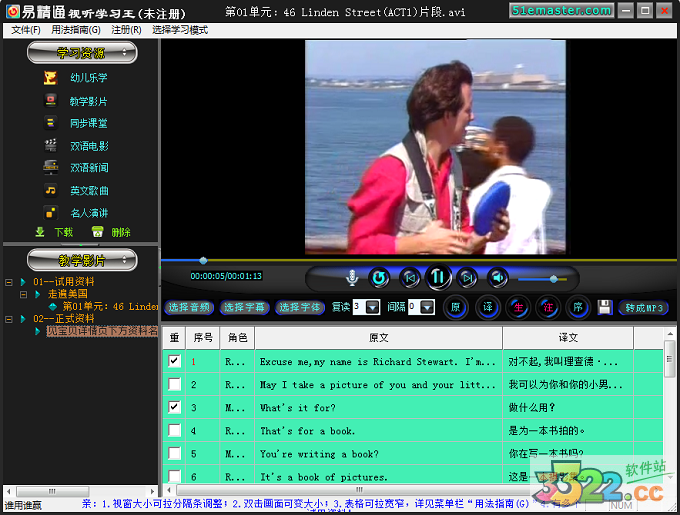Image resolution: width=680 pixels, height=515 pixels.
Task: Open the 选择学习模式 menu
Action: coord(180,30)
